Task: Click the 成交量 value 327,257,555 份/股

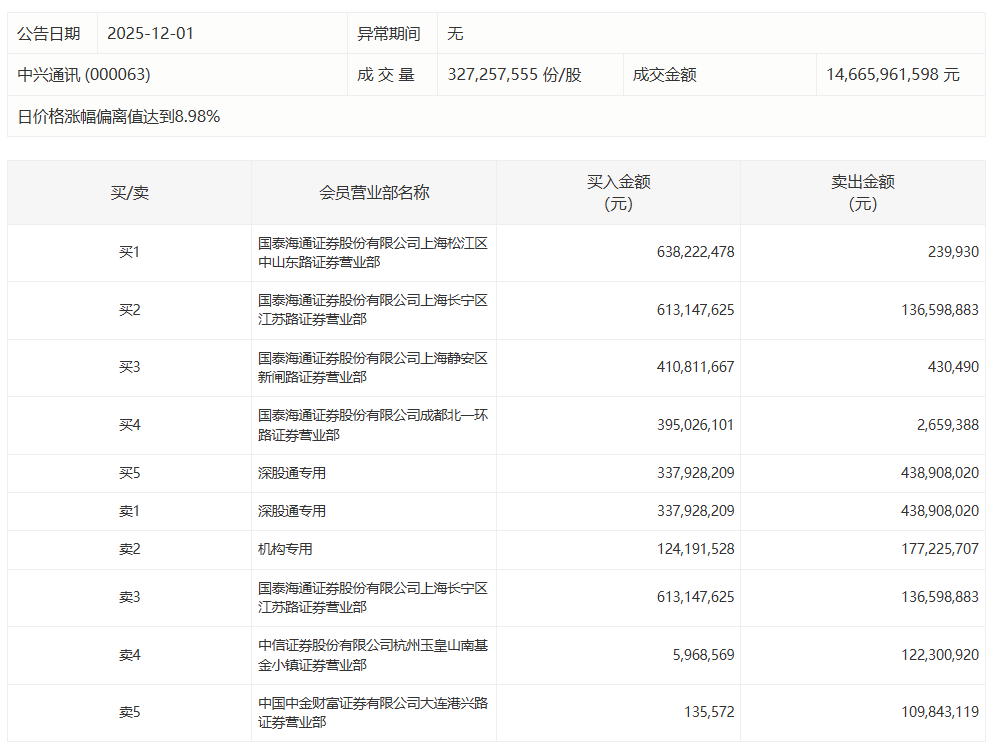Action: pos(514,75)
